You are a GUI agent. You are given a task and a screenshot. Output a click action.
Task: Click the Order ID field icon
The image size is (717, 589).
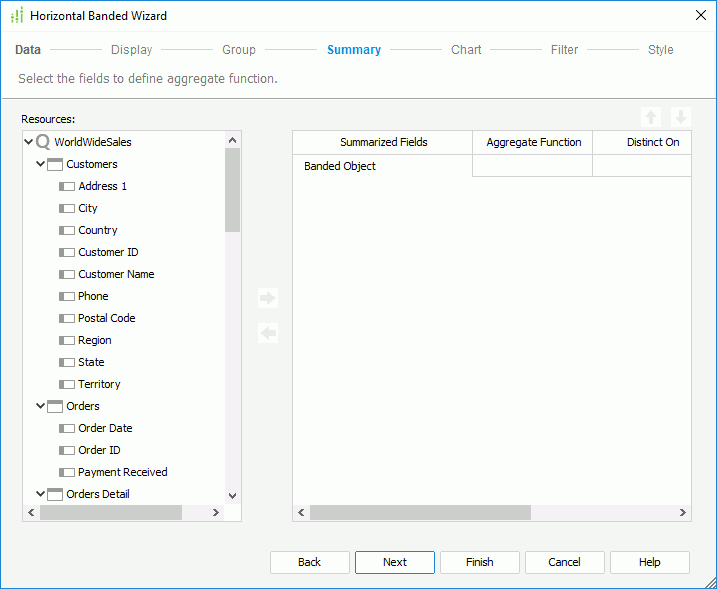click(67, 450)
